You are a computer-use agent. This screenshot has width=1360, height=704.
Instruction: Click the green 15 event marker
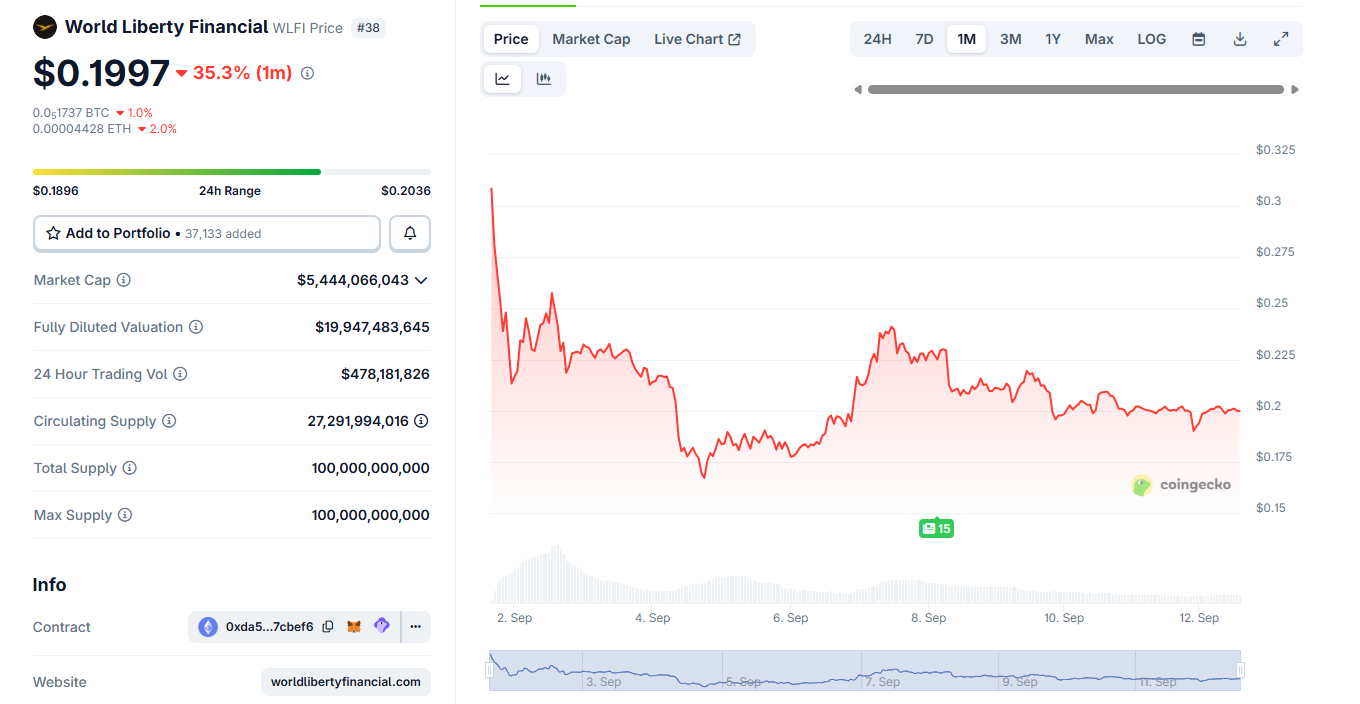(x=937, y=528)
